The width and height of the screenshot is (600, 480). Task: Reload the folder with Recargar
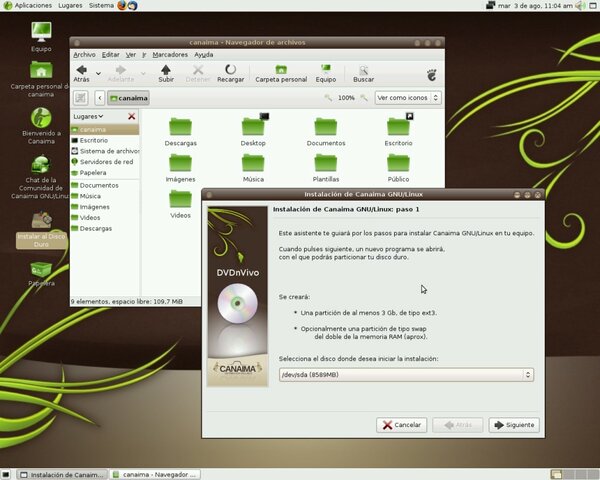[230, 73]
